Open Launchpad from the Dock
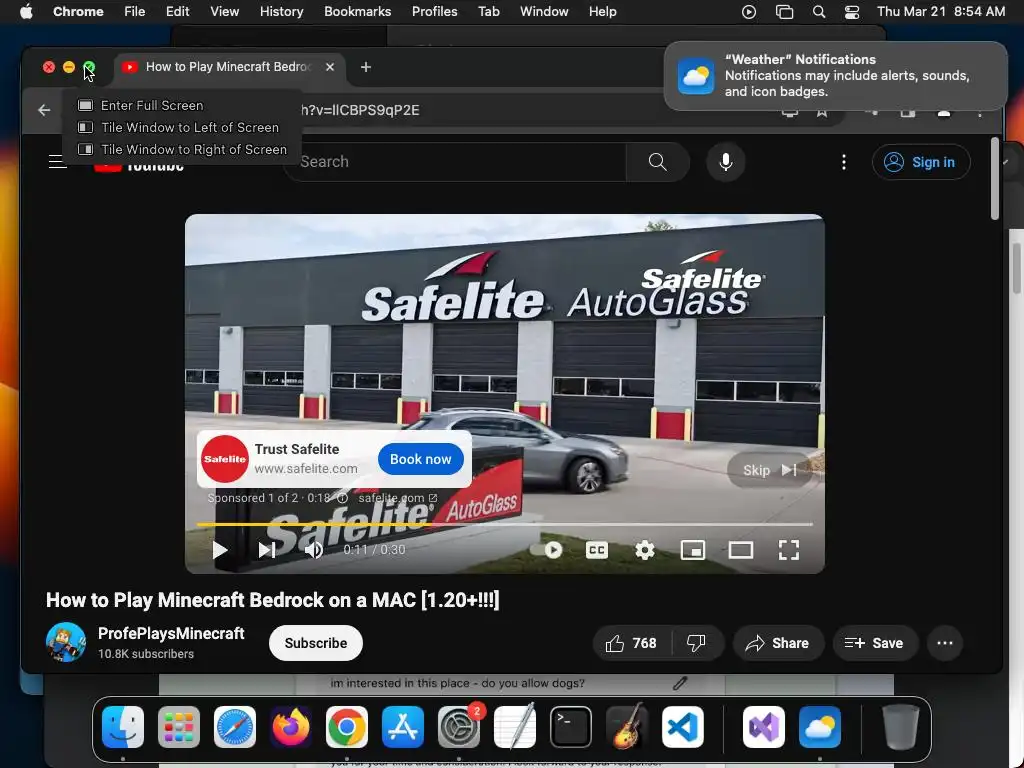Image resolution: width=1024 pixels, height=768 pixels. (179, 727)
